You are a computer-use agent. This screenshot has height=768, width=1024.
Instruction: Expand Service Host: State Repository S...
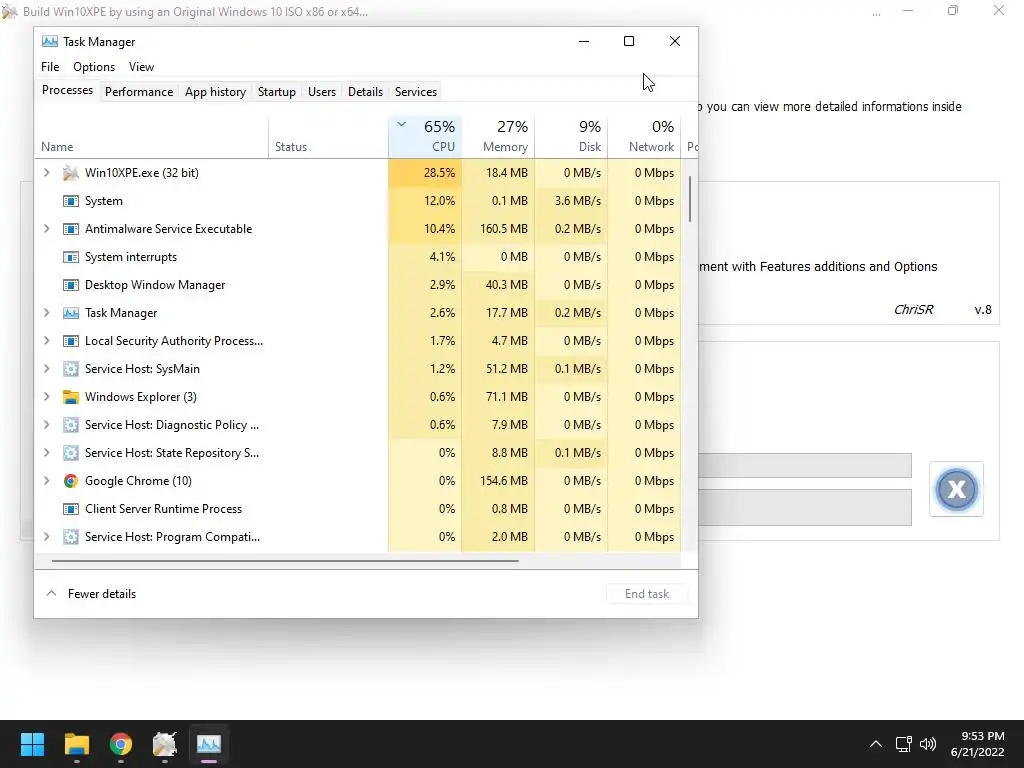point(46,453)
